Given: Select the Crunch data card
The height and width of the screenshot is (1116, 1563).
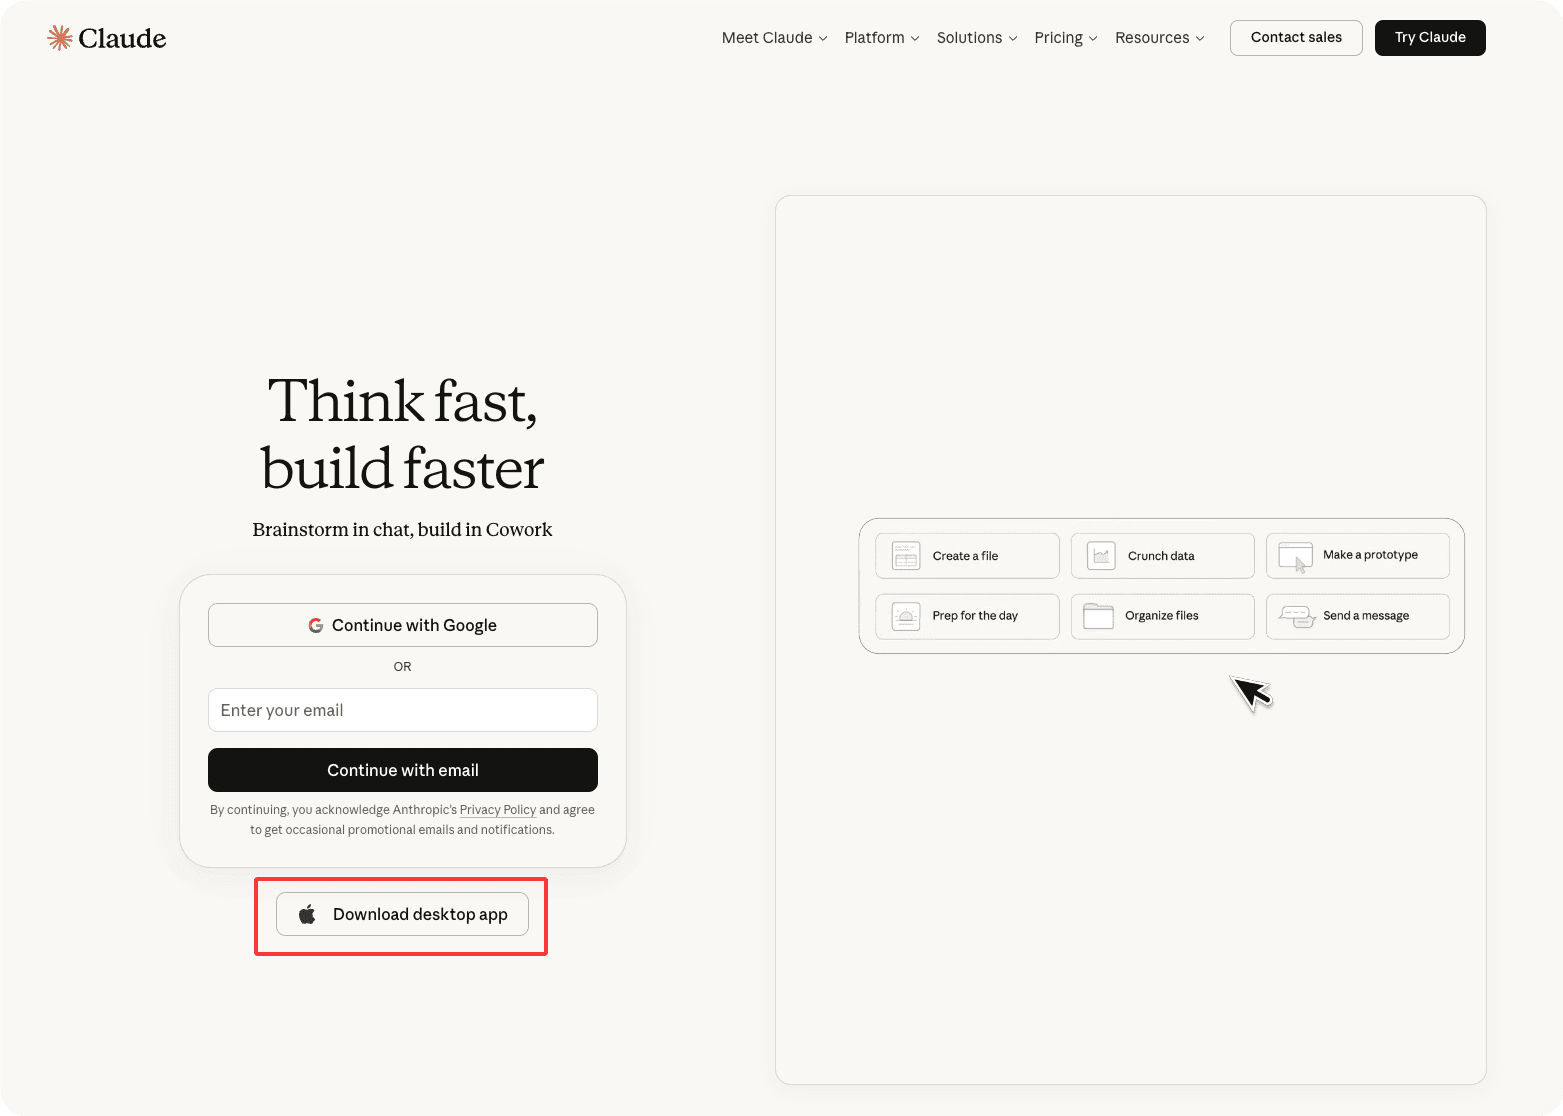Looking at the screenshot, I should point(1162,556).
